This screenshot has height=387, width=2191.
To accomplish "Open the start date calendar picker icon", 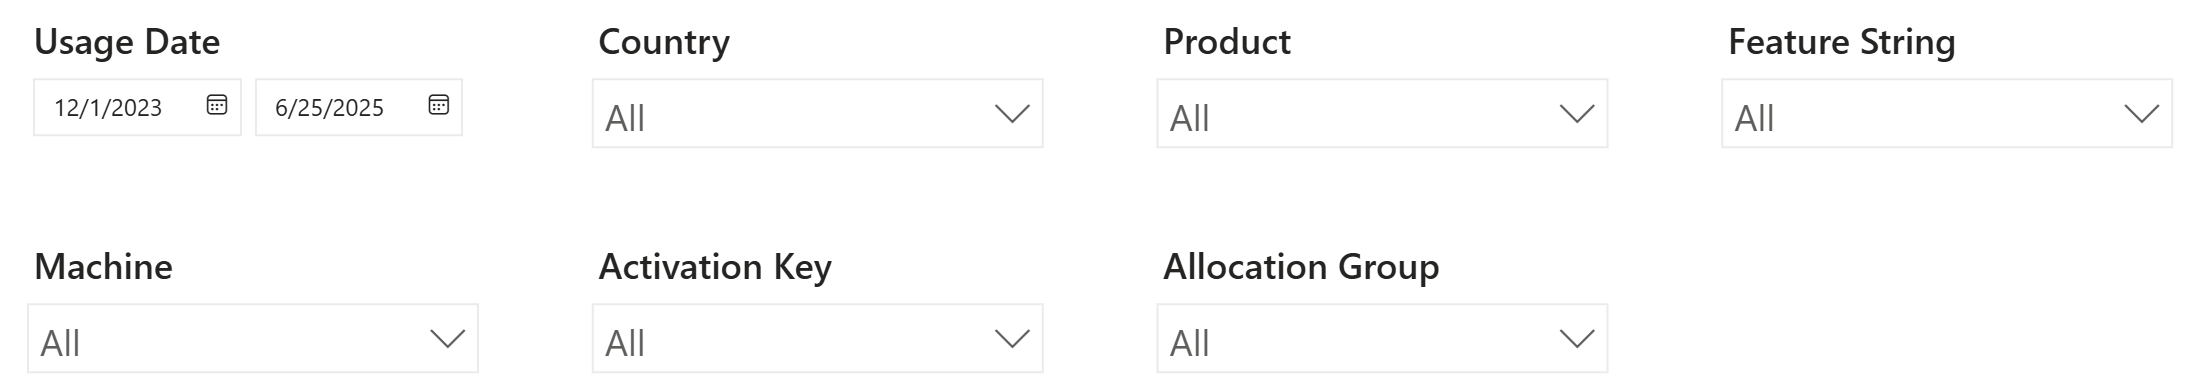I will pos(217,105).
